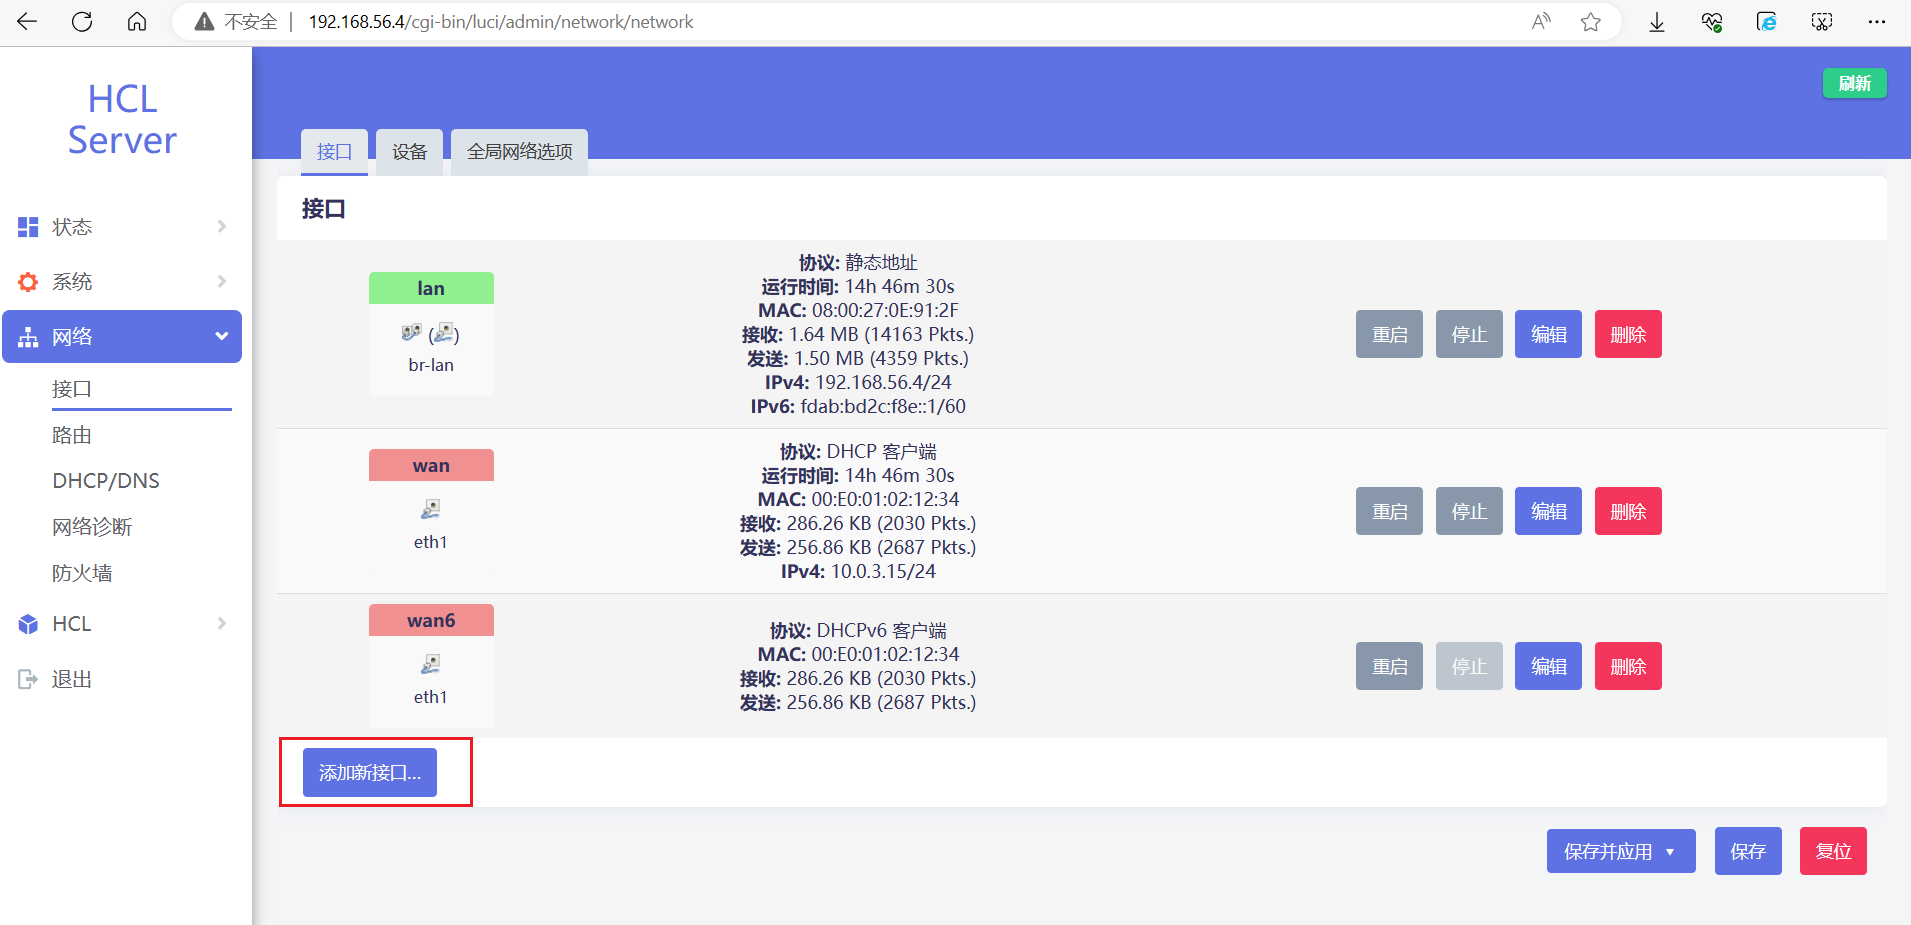Image resolution: width=1911 pixels, height=925 pixels.
Task: Open browser downloads icon in toolbar
Action: pyautogui.click(x=1657, y=21)
